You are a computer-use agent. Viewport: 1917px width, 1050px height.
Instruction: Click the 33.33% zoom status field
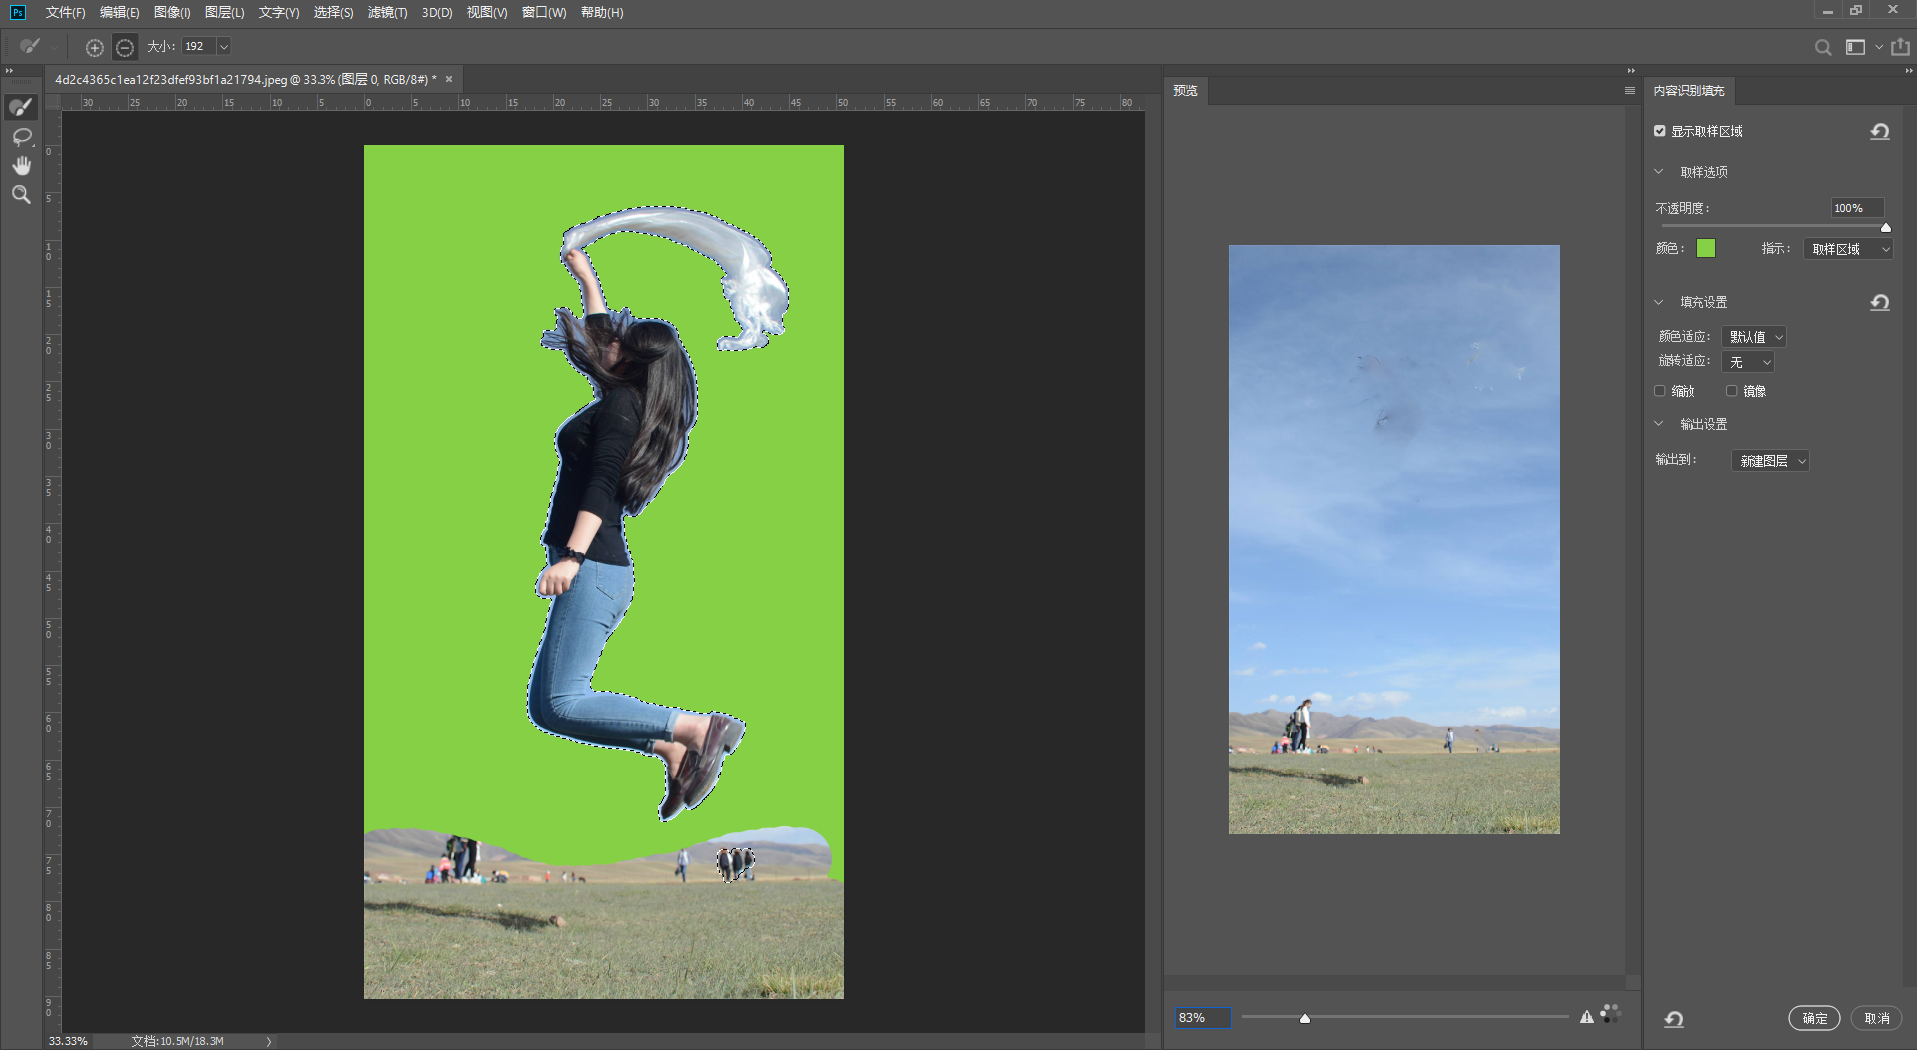(68, 1041)
